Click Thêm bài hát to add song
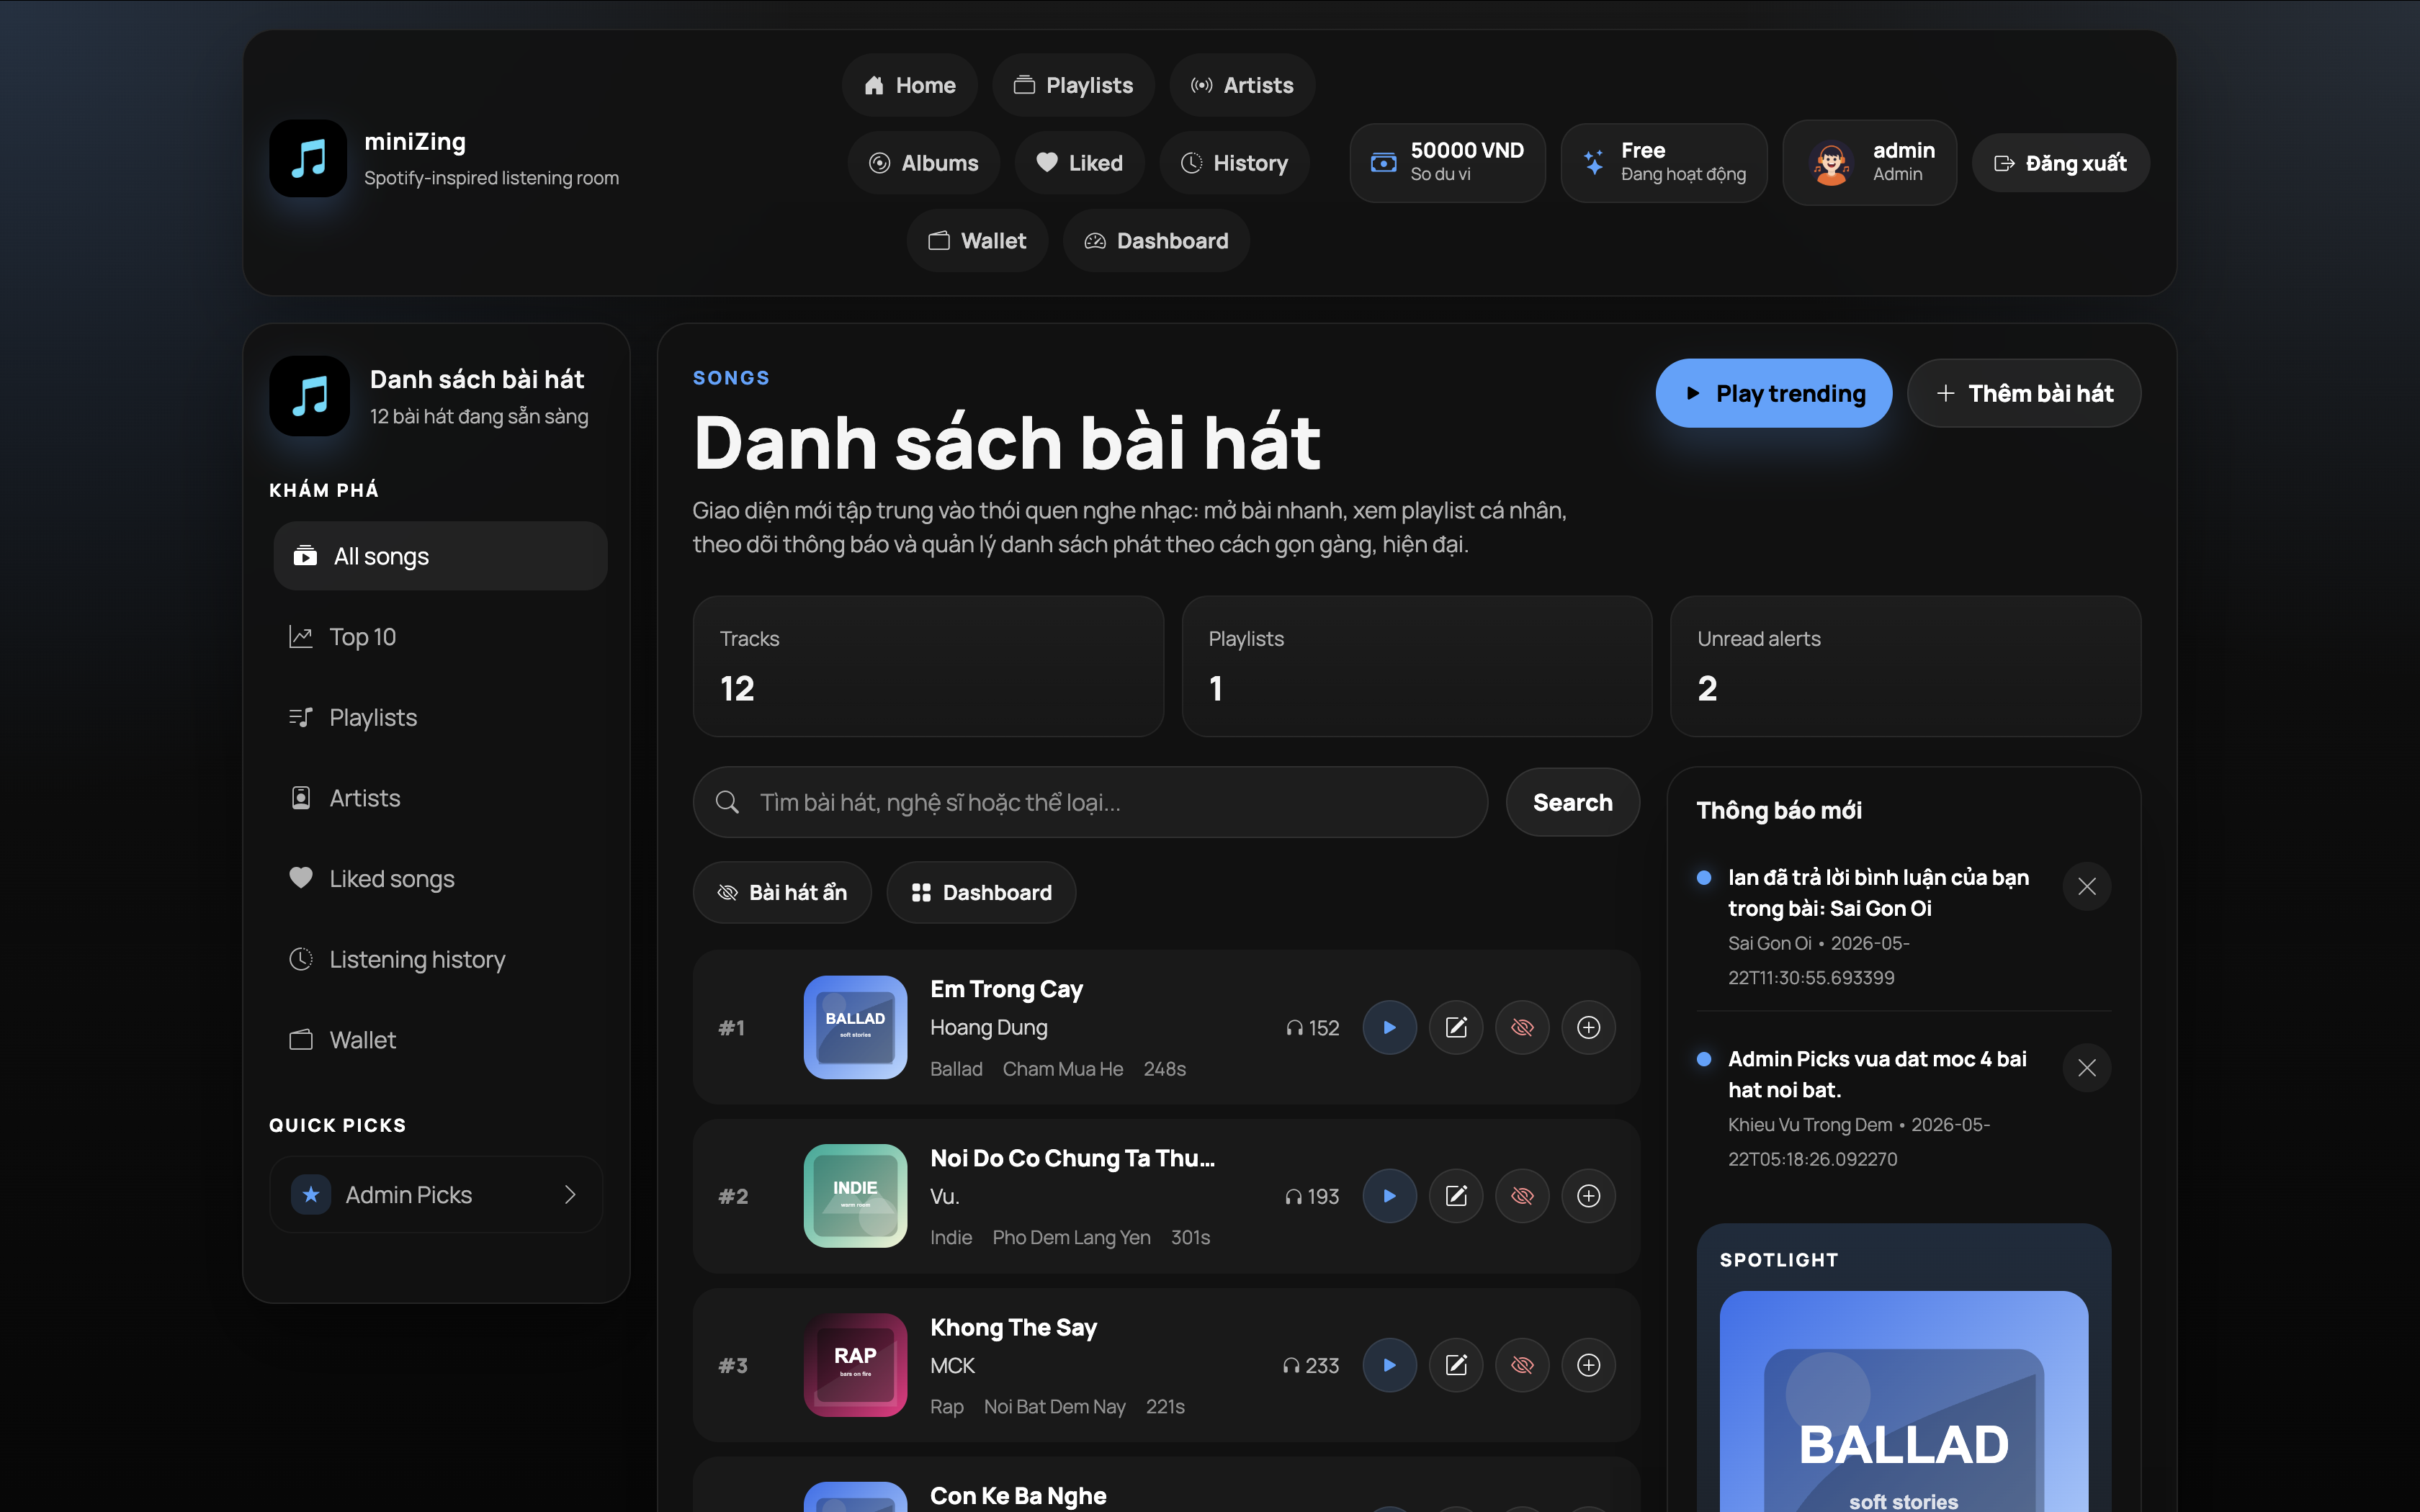2420x1512 pixels. pos(2024,393)
